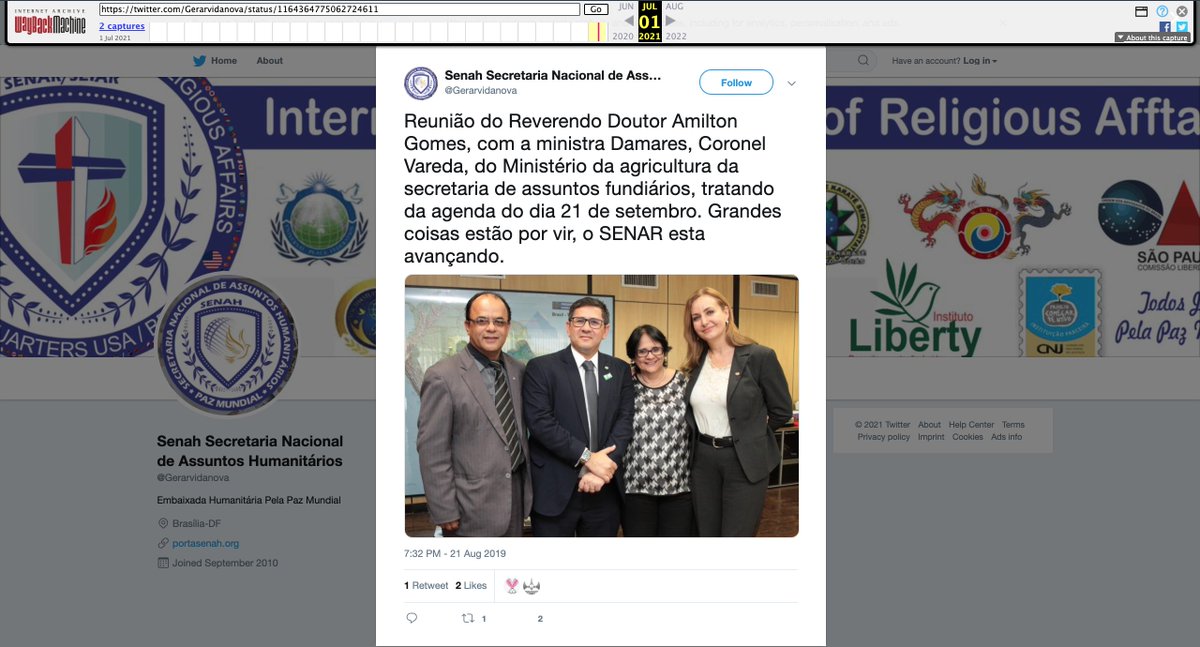Open the footer Imprint link
Viewport: 1200px width, 647px height.
931,437
